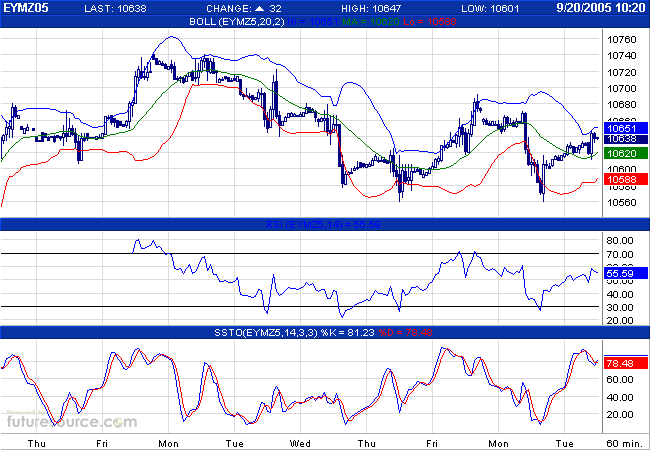Select the blue 10651 upper band price tag
The width and height of the screenshot is (650, 450).
(626, 128)
